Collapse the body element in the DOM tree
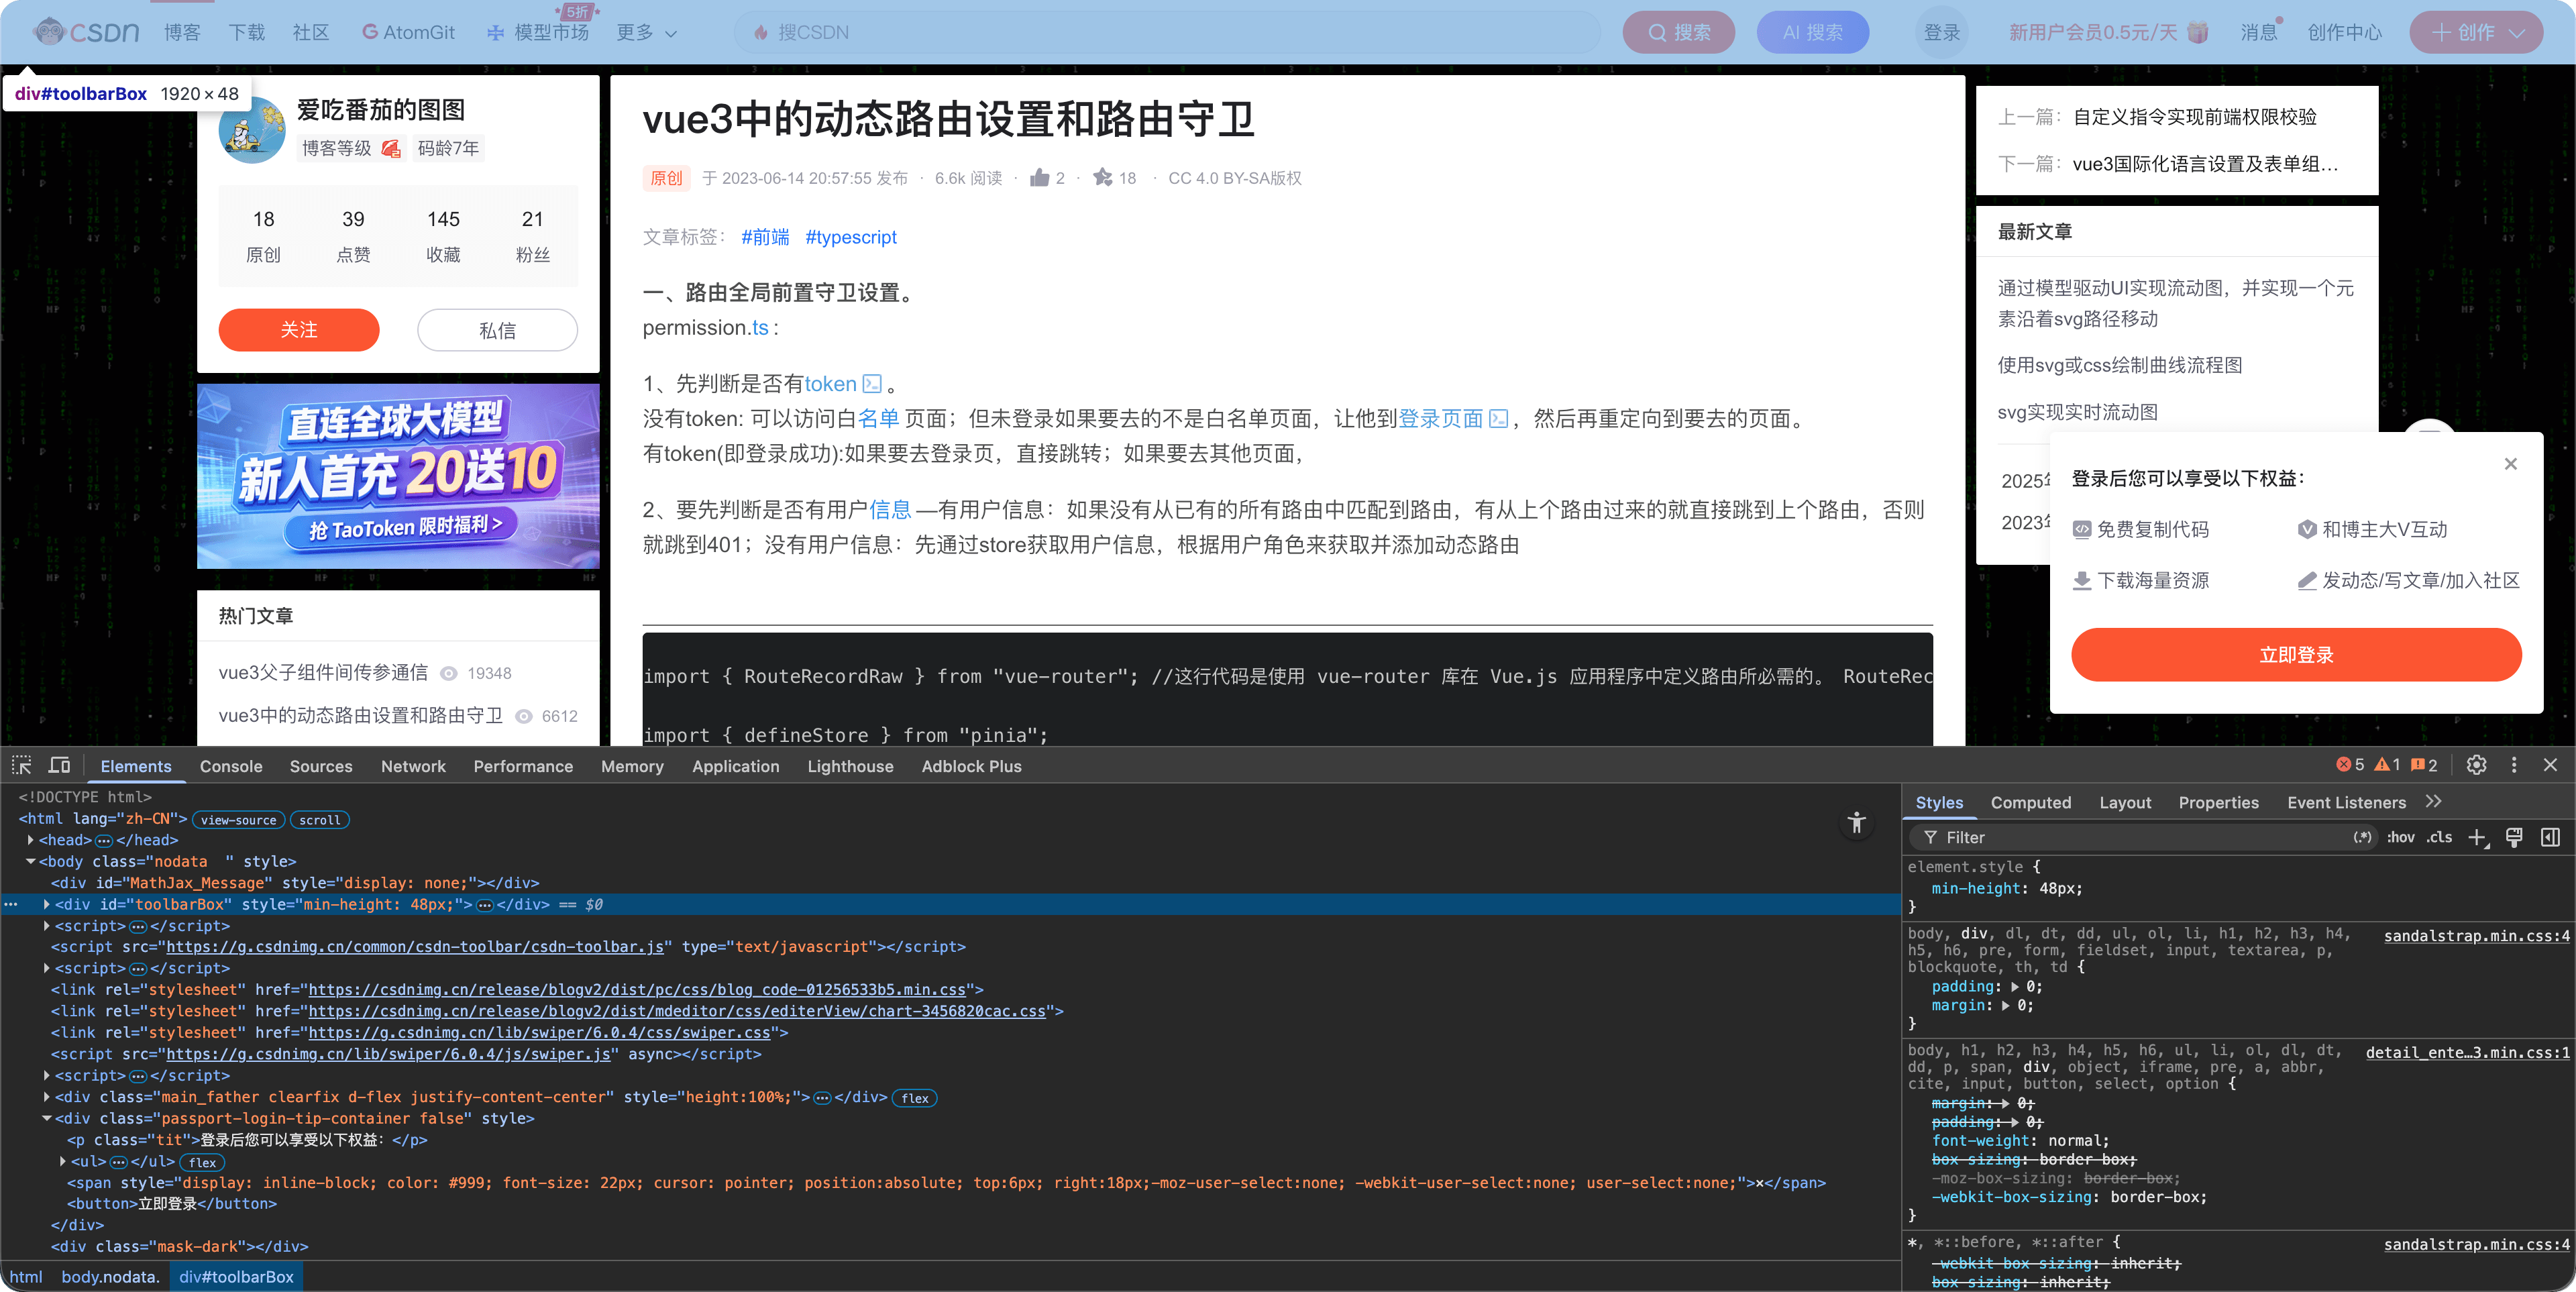Viewport: 2576px width, 1292px height. [x=31, y=861]
